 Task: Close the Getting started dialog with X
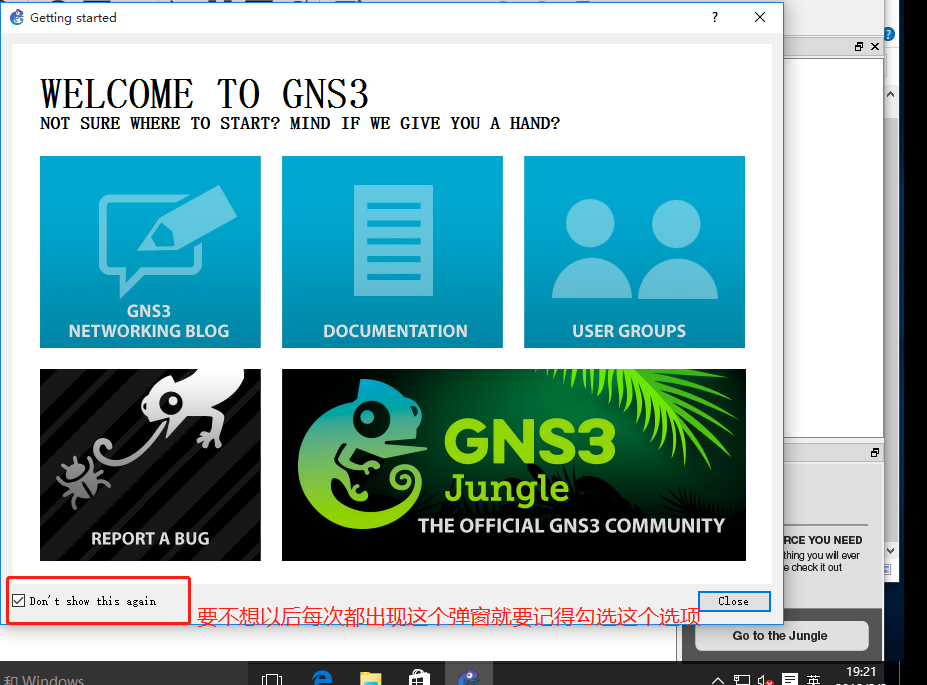click(760, 17)
